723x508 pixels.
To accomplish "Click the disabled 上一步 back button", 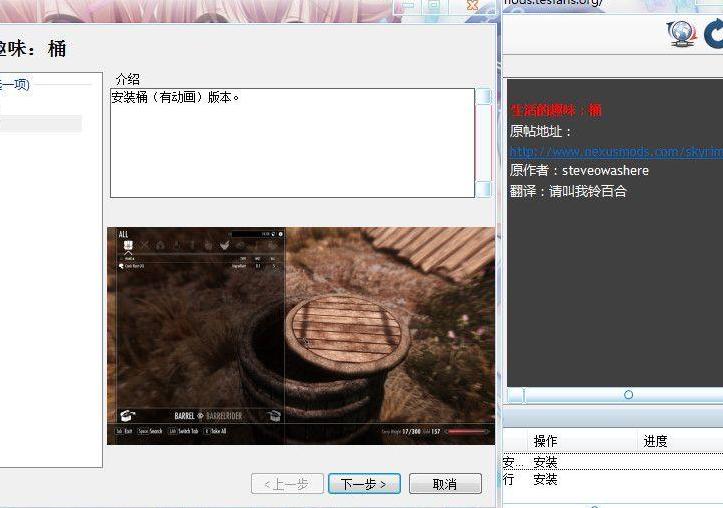I will 287,484.
